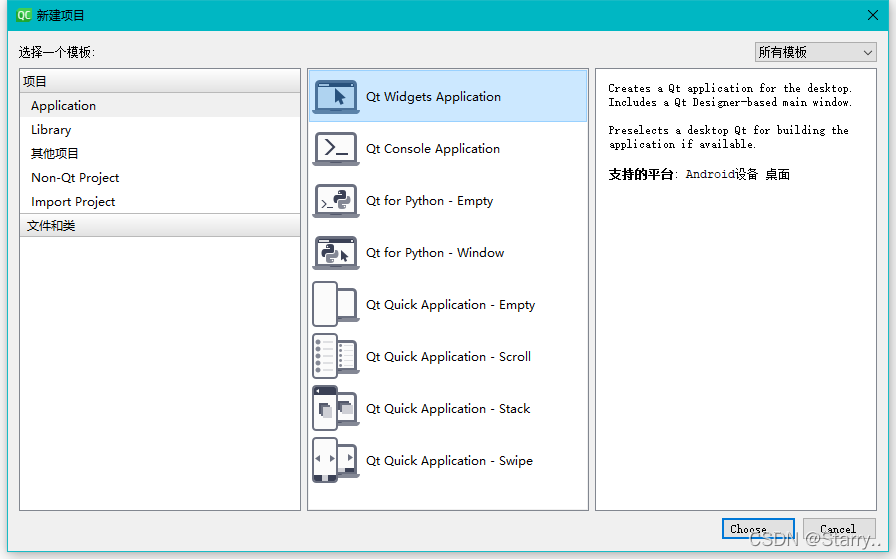
Task: Select Application in the project category list
Action: [x=159, y=106]
